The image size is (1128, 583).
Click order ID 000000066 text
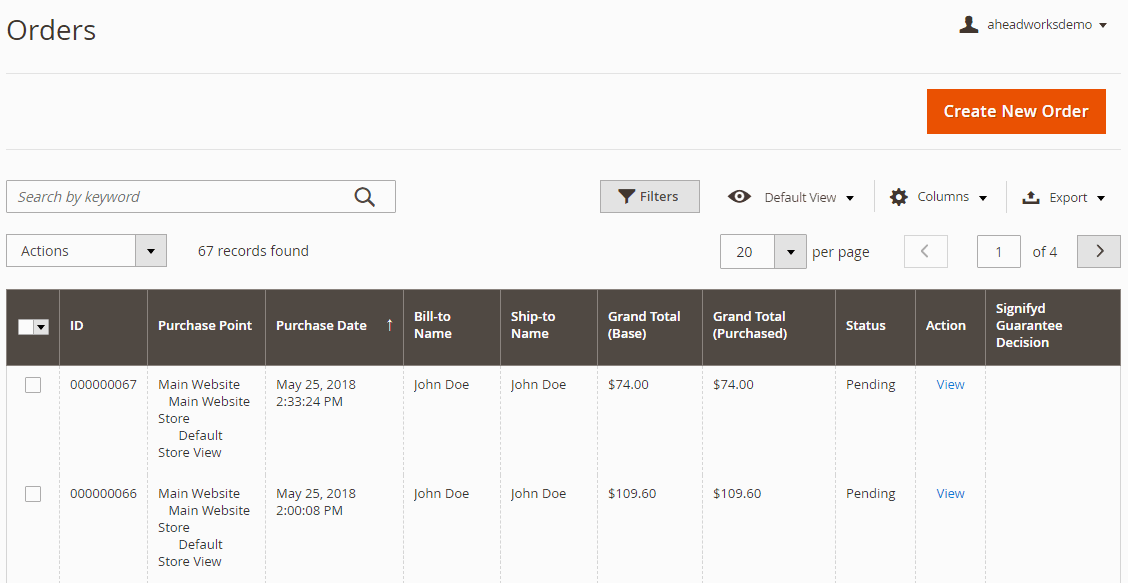click(103, 493)
